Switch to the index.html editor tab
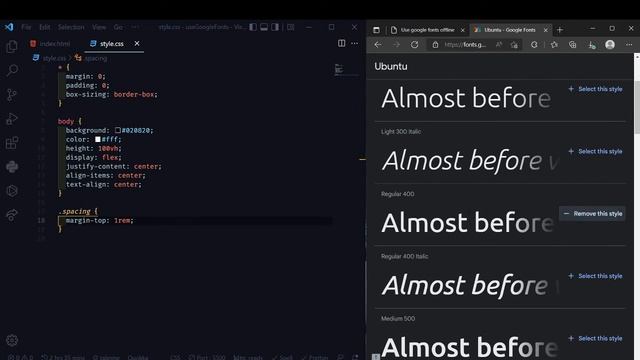640x360 pixels. coord(50,44)
